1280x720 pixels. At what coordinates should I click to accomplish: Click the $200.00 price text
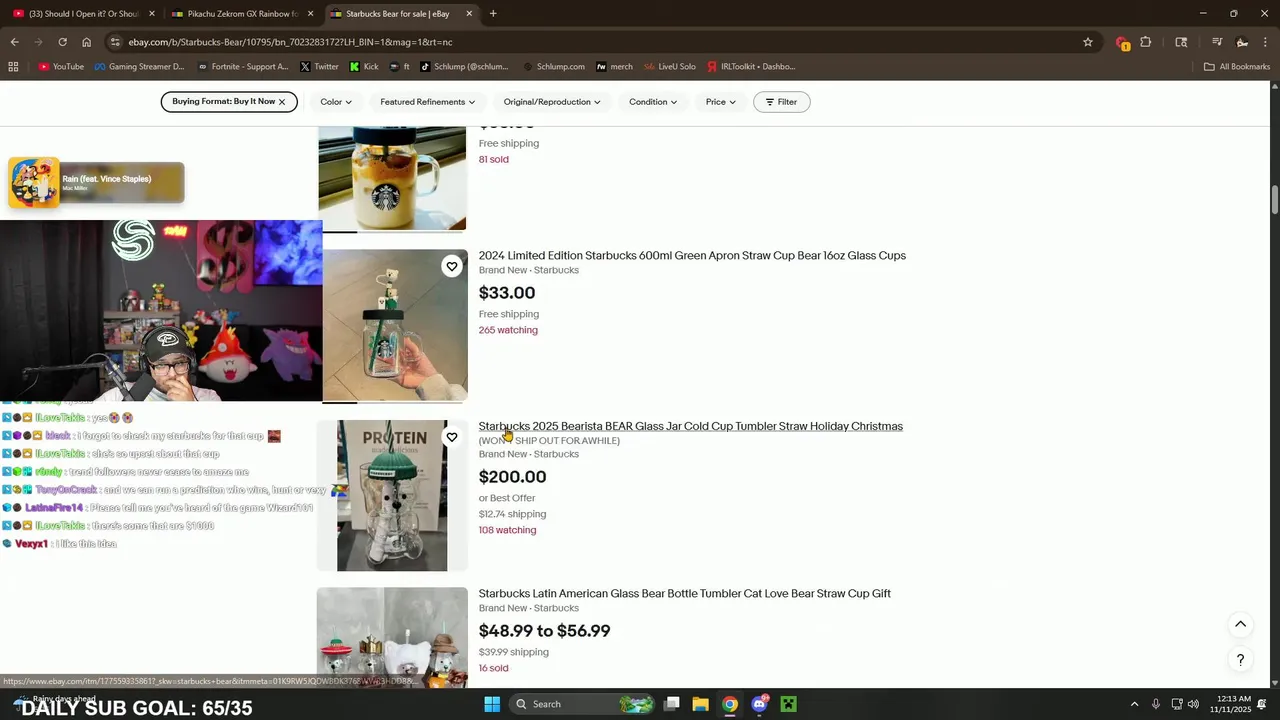tap(513, 477)
